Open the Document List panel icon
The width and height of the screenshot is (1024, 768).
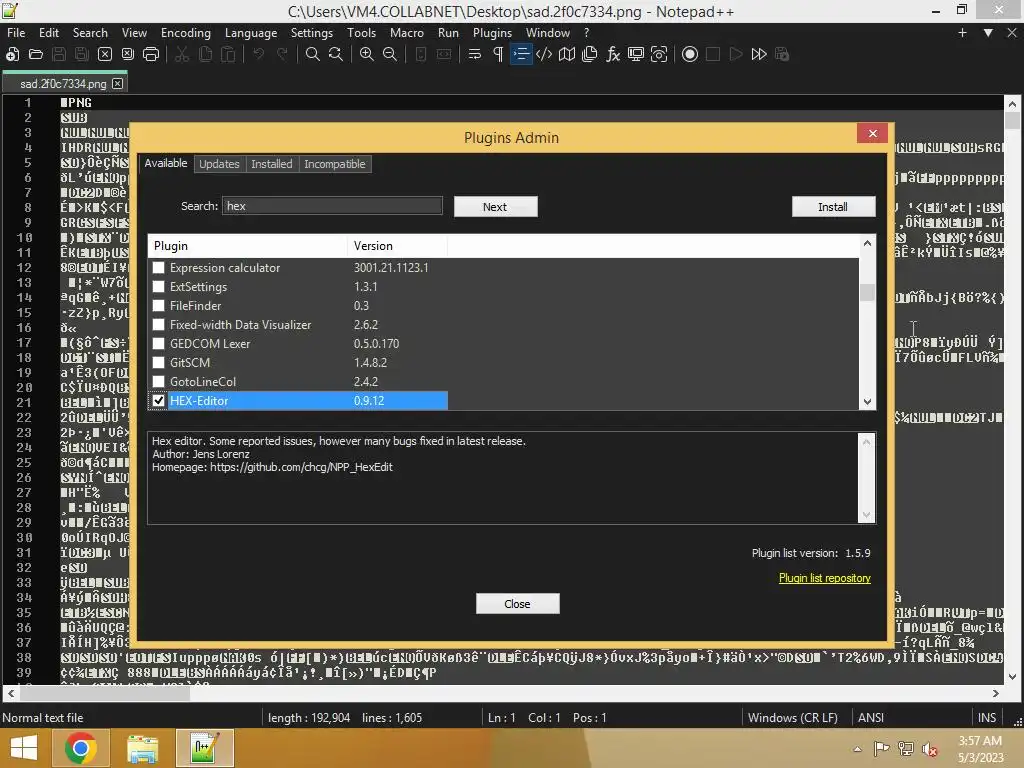pos(590,54)
